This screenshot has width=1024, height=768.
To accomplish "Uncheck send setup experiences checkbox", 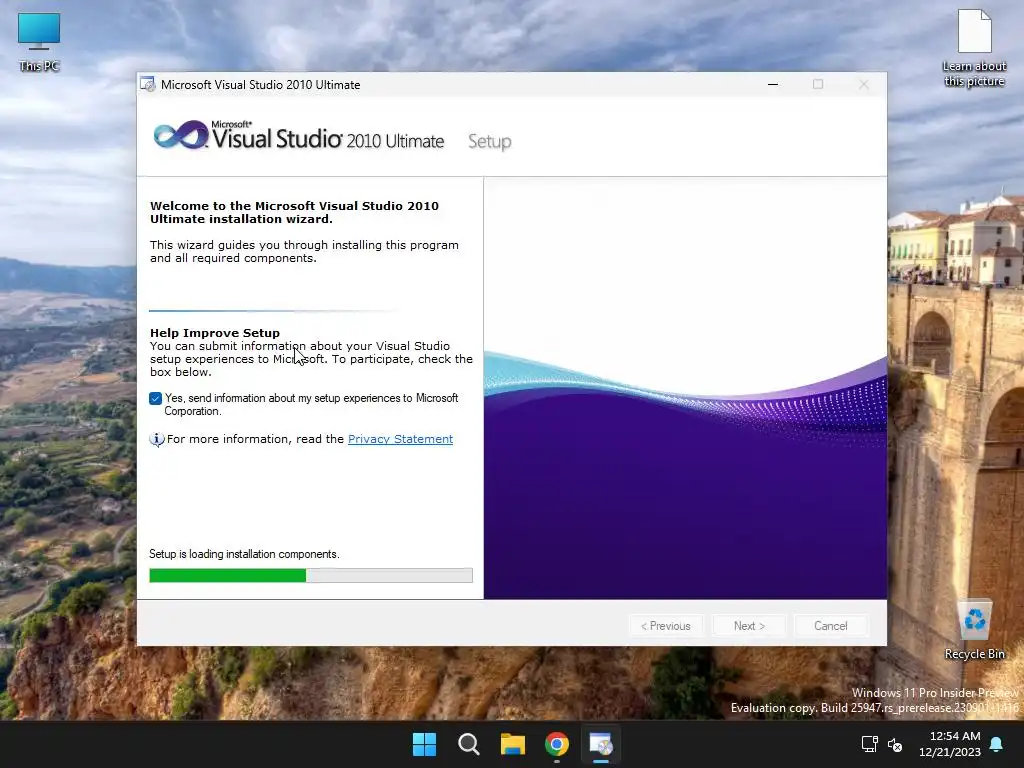I will 155,398.
